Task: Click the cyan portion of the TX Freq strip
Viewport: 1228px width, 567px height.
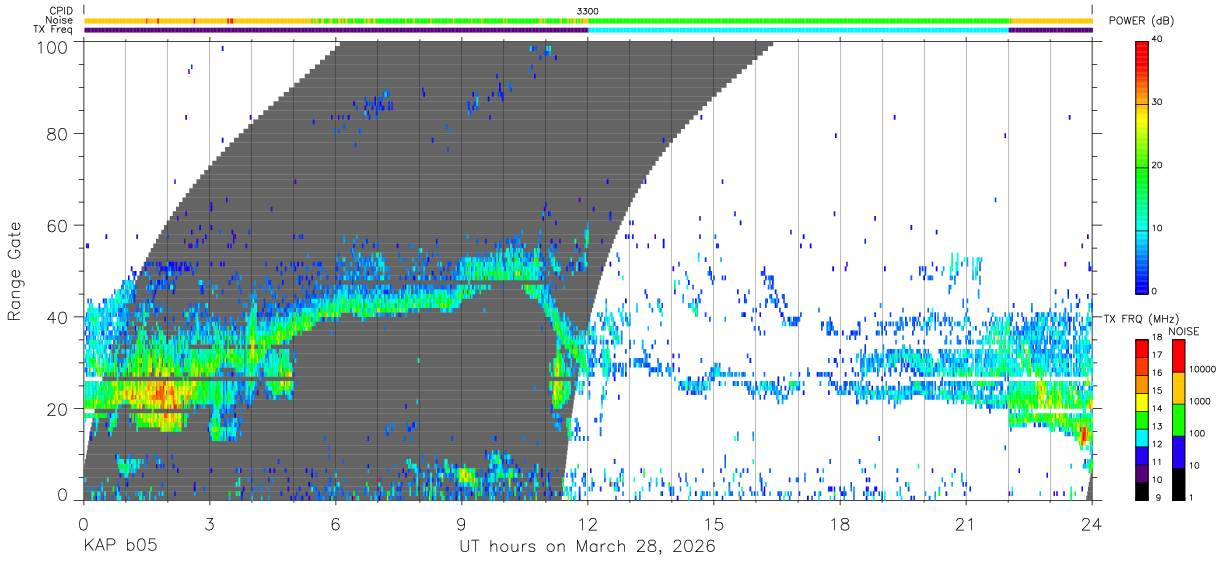Action: click(798, 30)
